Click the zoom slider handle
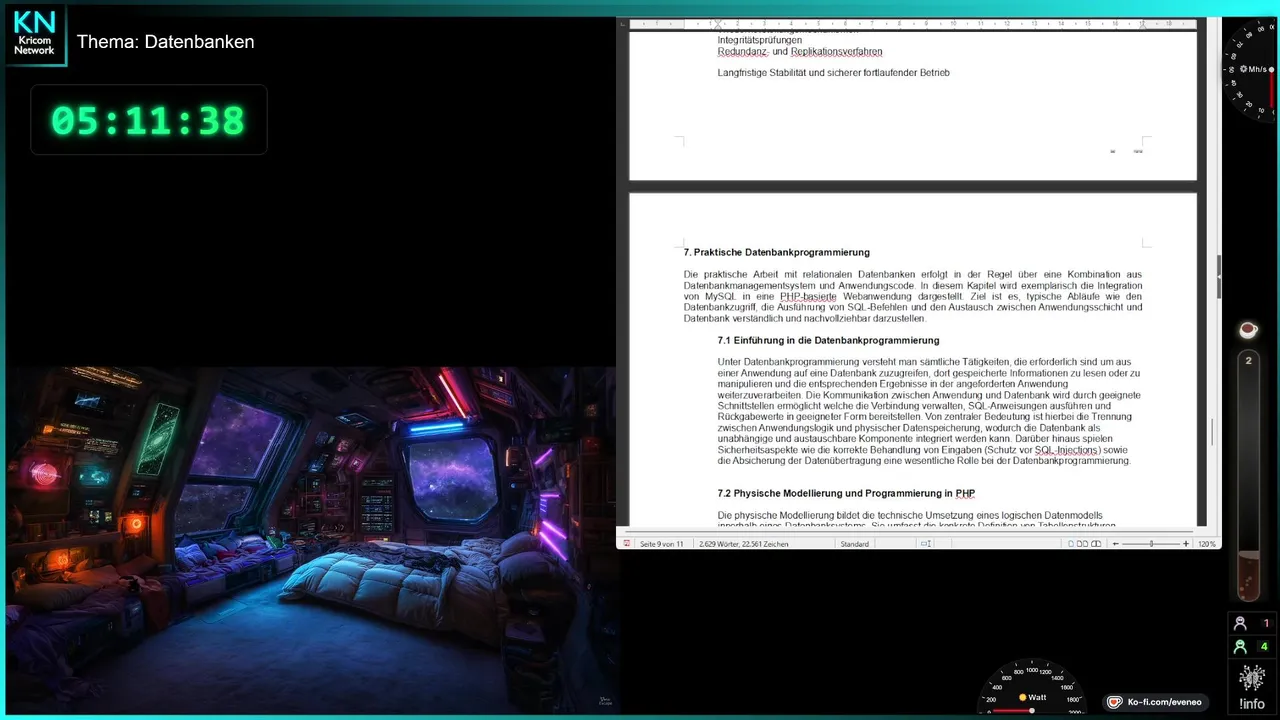Image resolution: width=1280 pixels, height=720 pixels. [1151, 544]
